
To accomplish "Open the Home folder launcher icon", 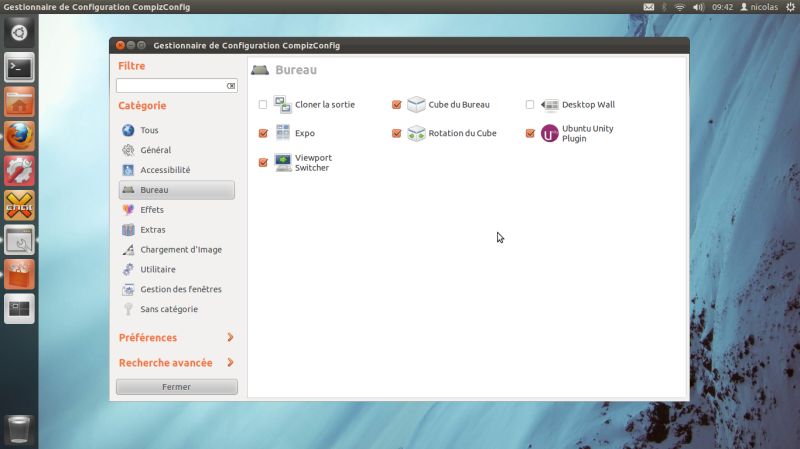I will pos(19,102).
